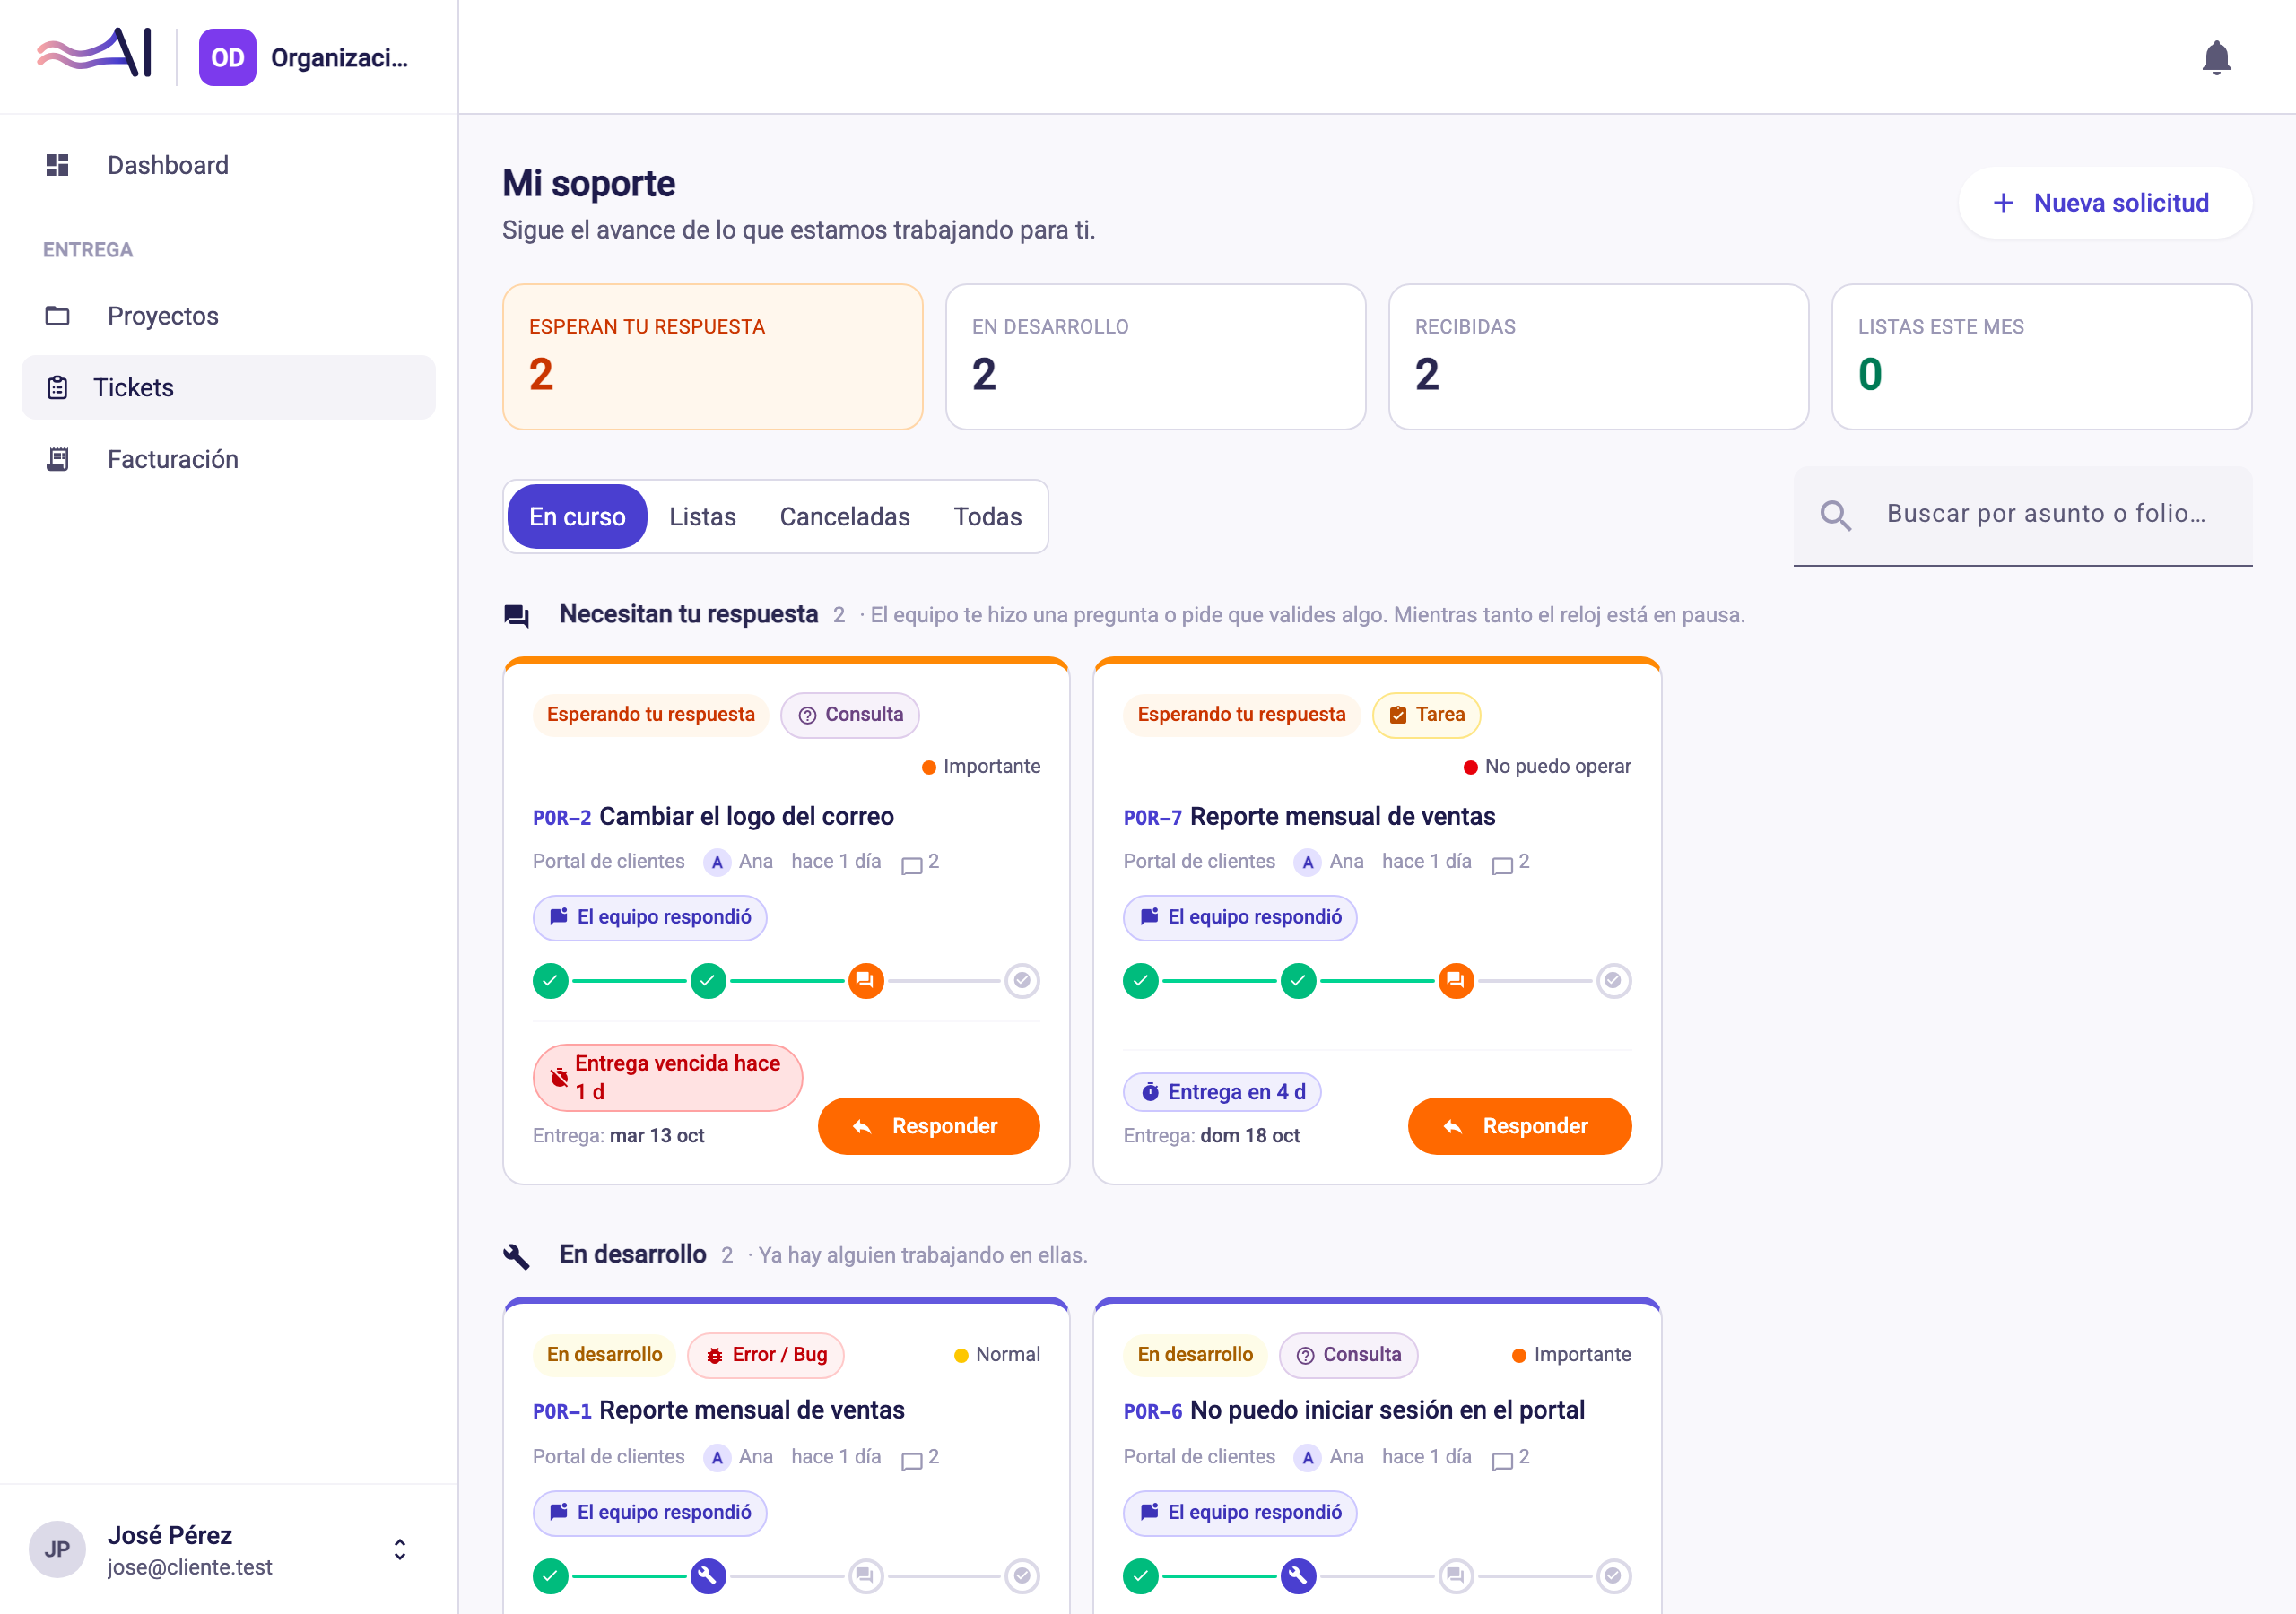The width and height of the screenshot is (2296, 1614).
Task: Click the first completed step on POR-1 progress
Action: (550, 1576)
